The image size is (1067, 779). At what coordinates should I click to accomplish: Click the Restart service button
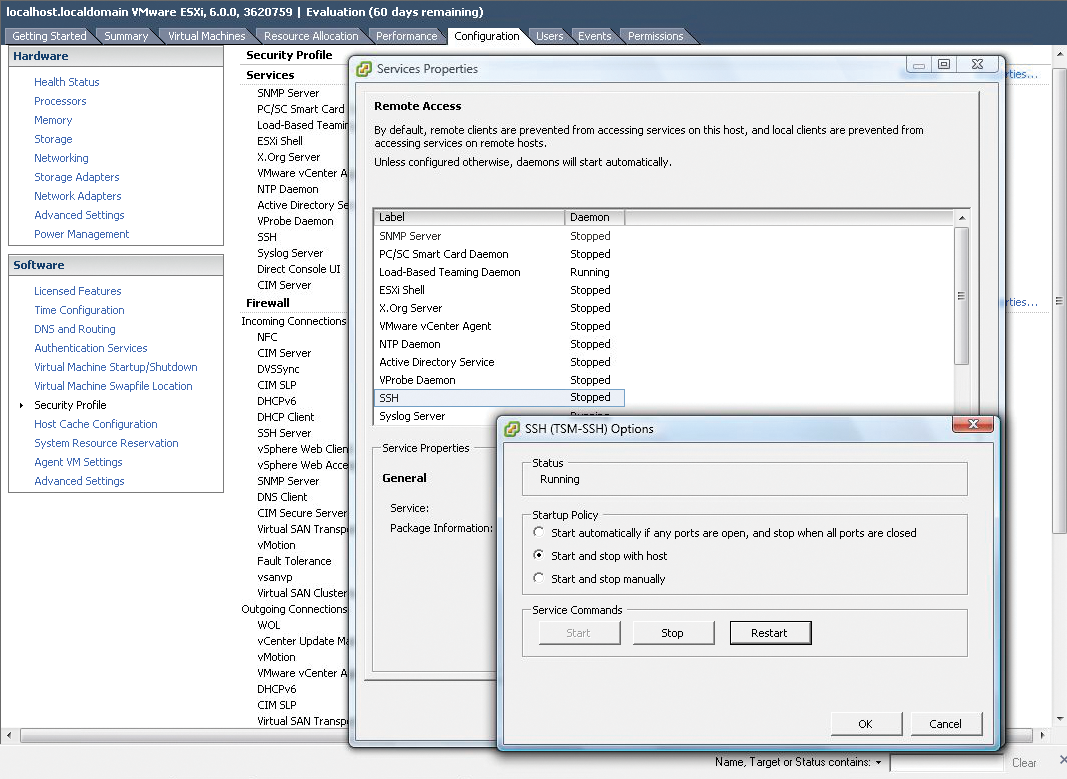coord(770,633)
